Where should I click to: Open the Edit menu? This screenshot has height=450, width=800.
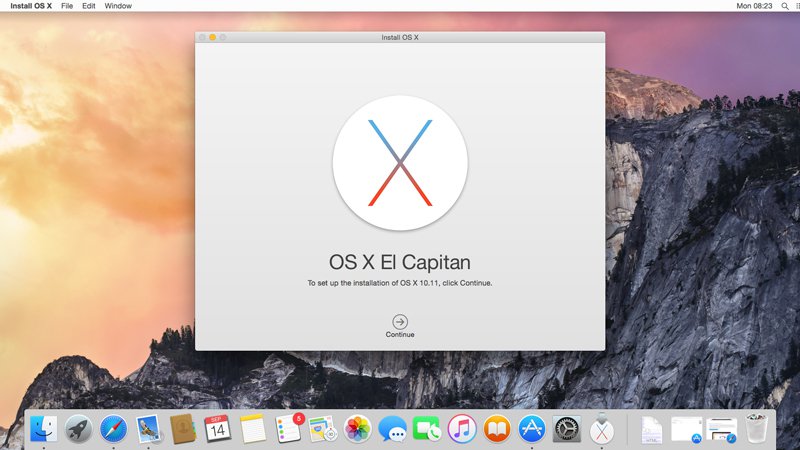(89, 6)
